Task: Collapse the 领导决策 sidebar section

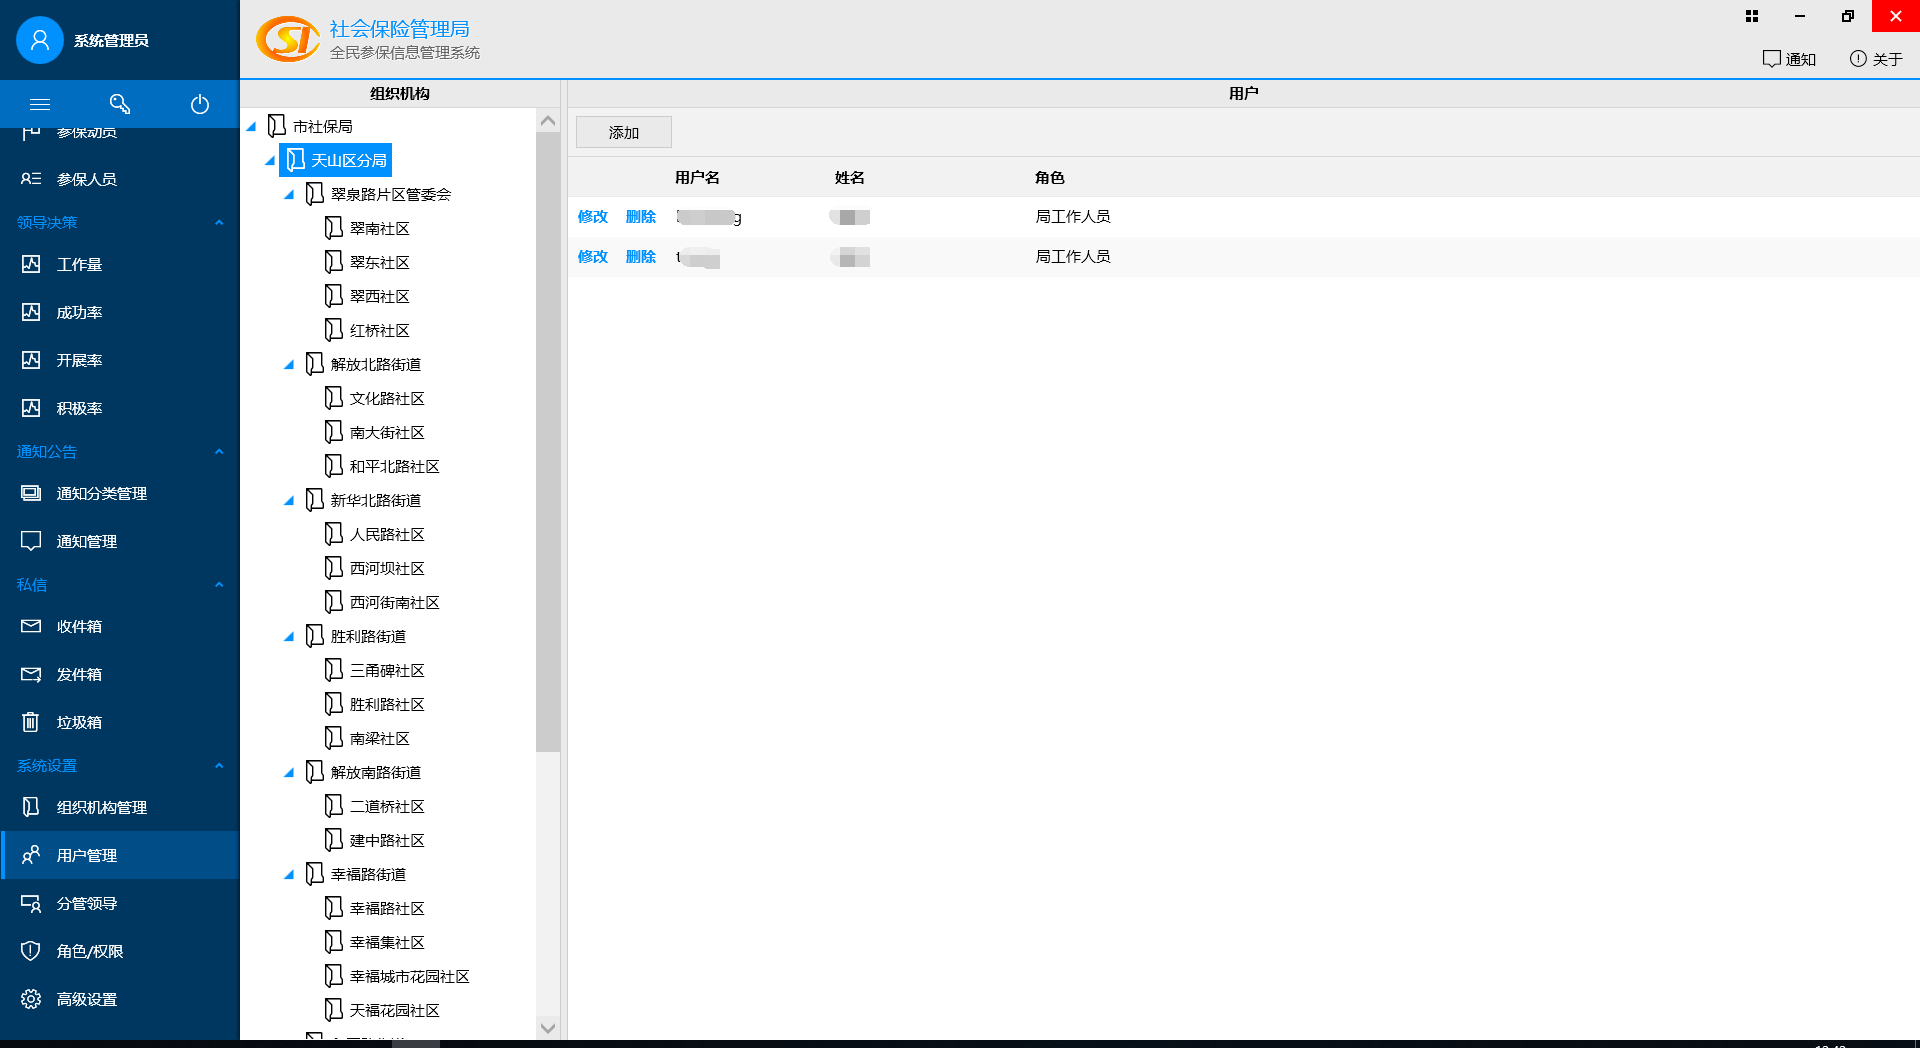Action: click(x=219, y=222)
